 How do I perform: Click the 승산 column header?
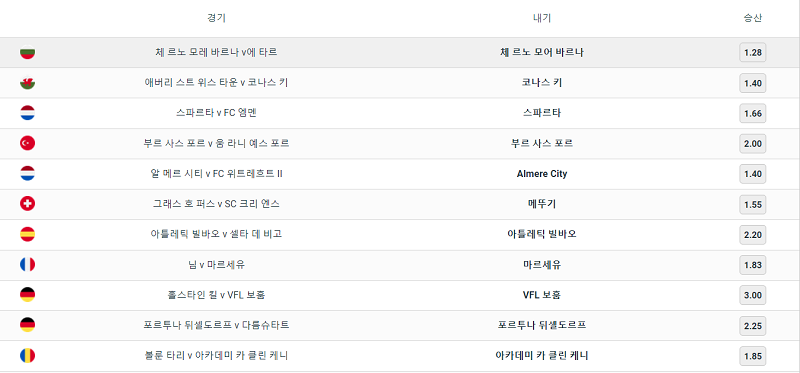click(x=753, y=18)
